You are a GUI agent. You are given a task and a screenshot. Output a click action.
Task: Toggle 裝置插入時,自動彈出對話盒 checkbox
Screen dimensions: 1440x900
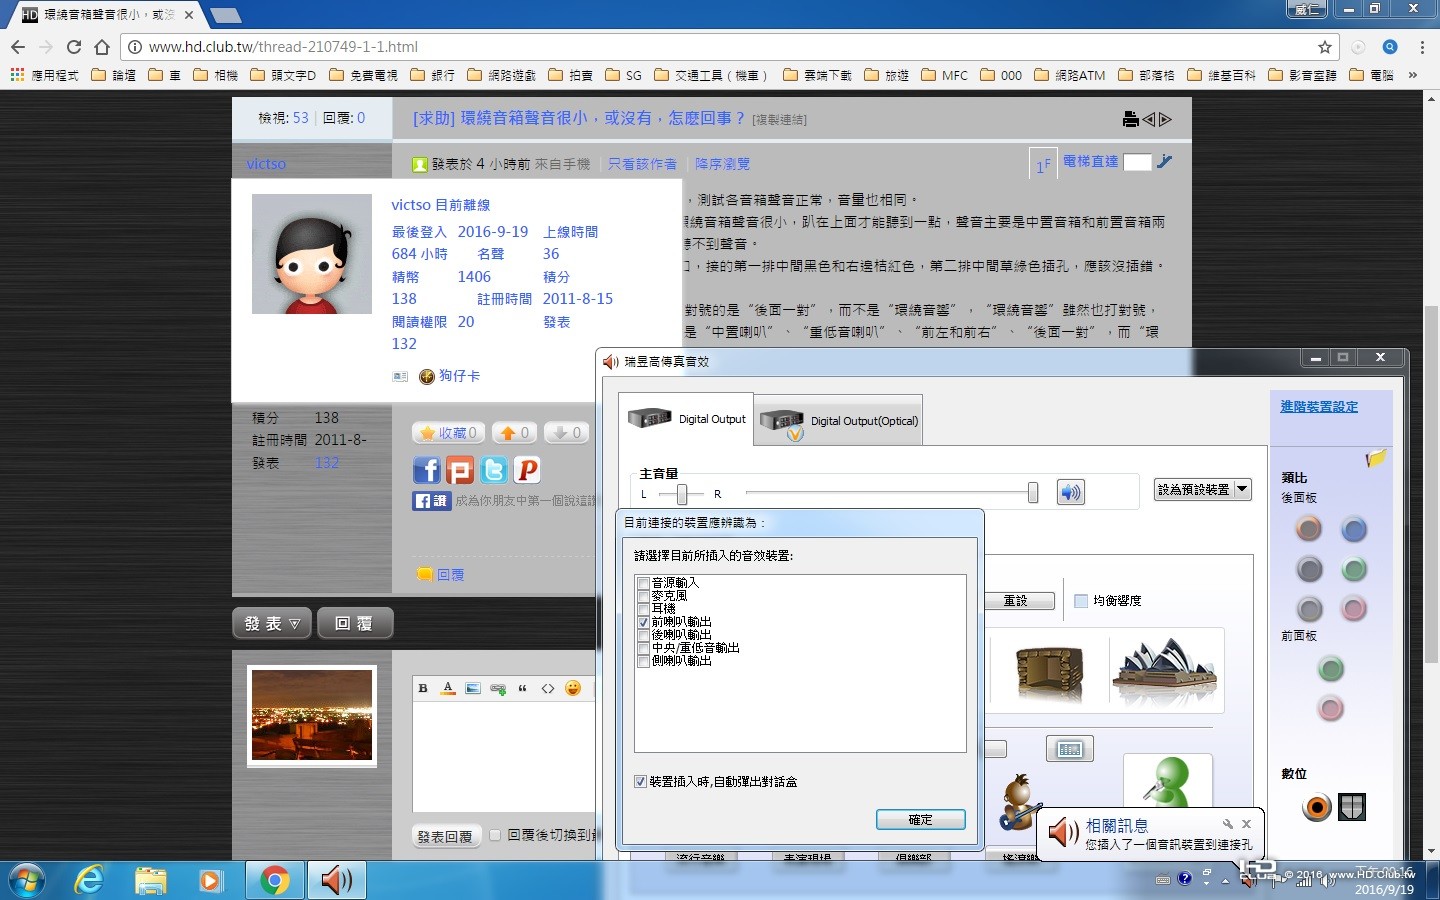click(640, 781)
